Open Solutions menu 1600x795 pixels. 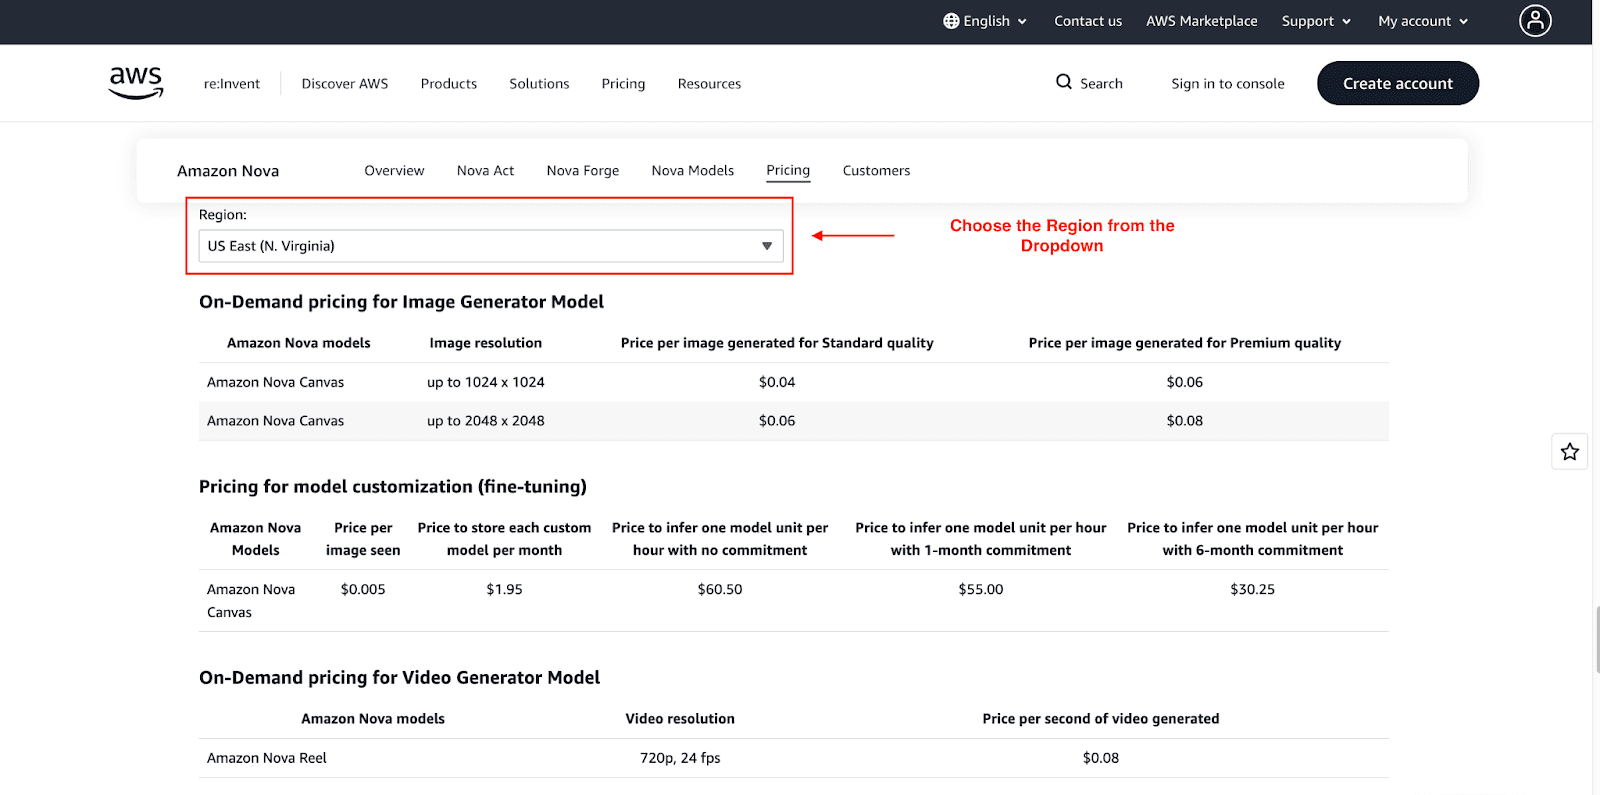539,84
